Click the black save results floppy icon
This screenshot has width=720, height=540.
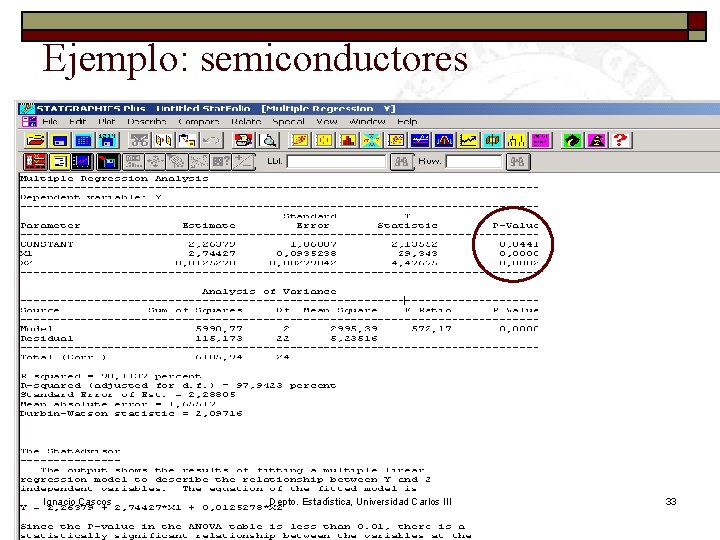click(107, 162)
